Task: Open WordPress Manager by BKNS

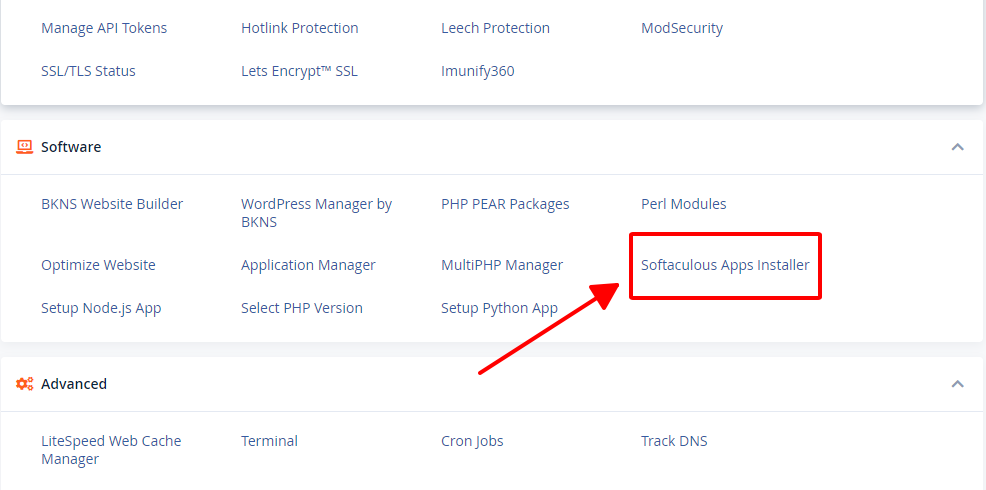Action: pyautogui.click(x=316, y=213)
